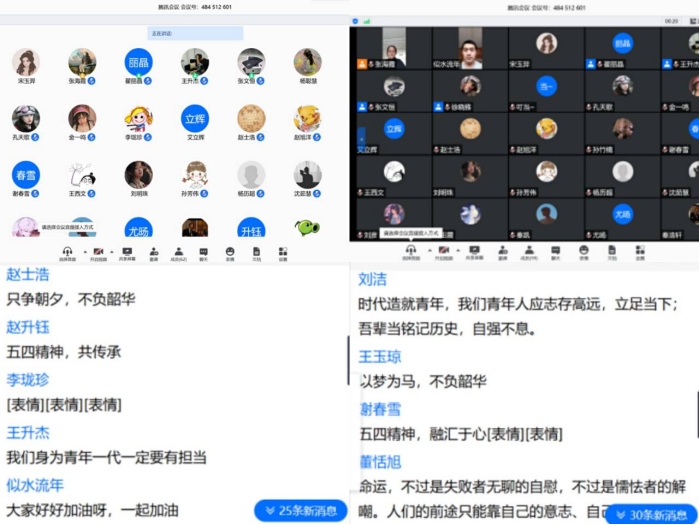This screenshot has height=525, width=699.
Task: Open the settings icon in right toolbar
Action: pyautogui.click(x=639, y=250)
